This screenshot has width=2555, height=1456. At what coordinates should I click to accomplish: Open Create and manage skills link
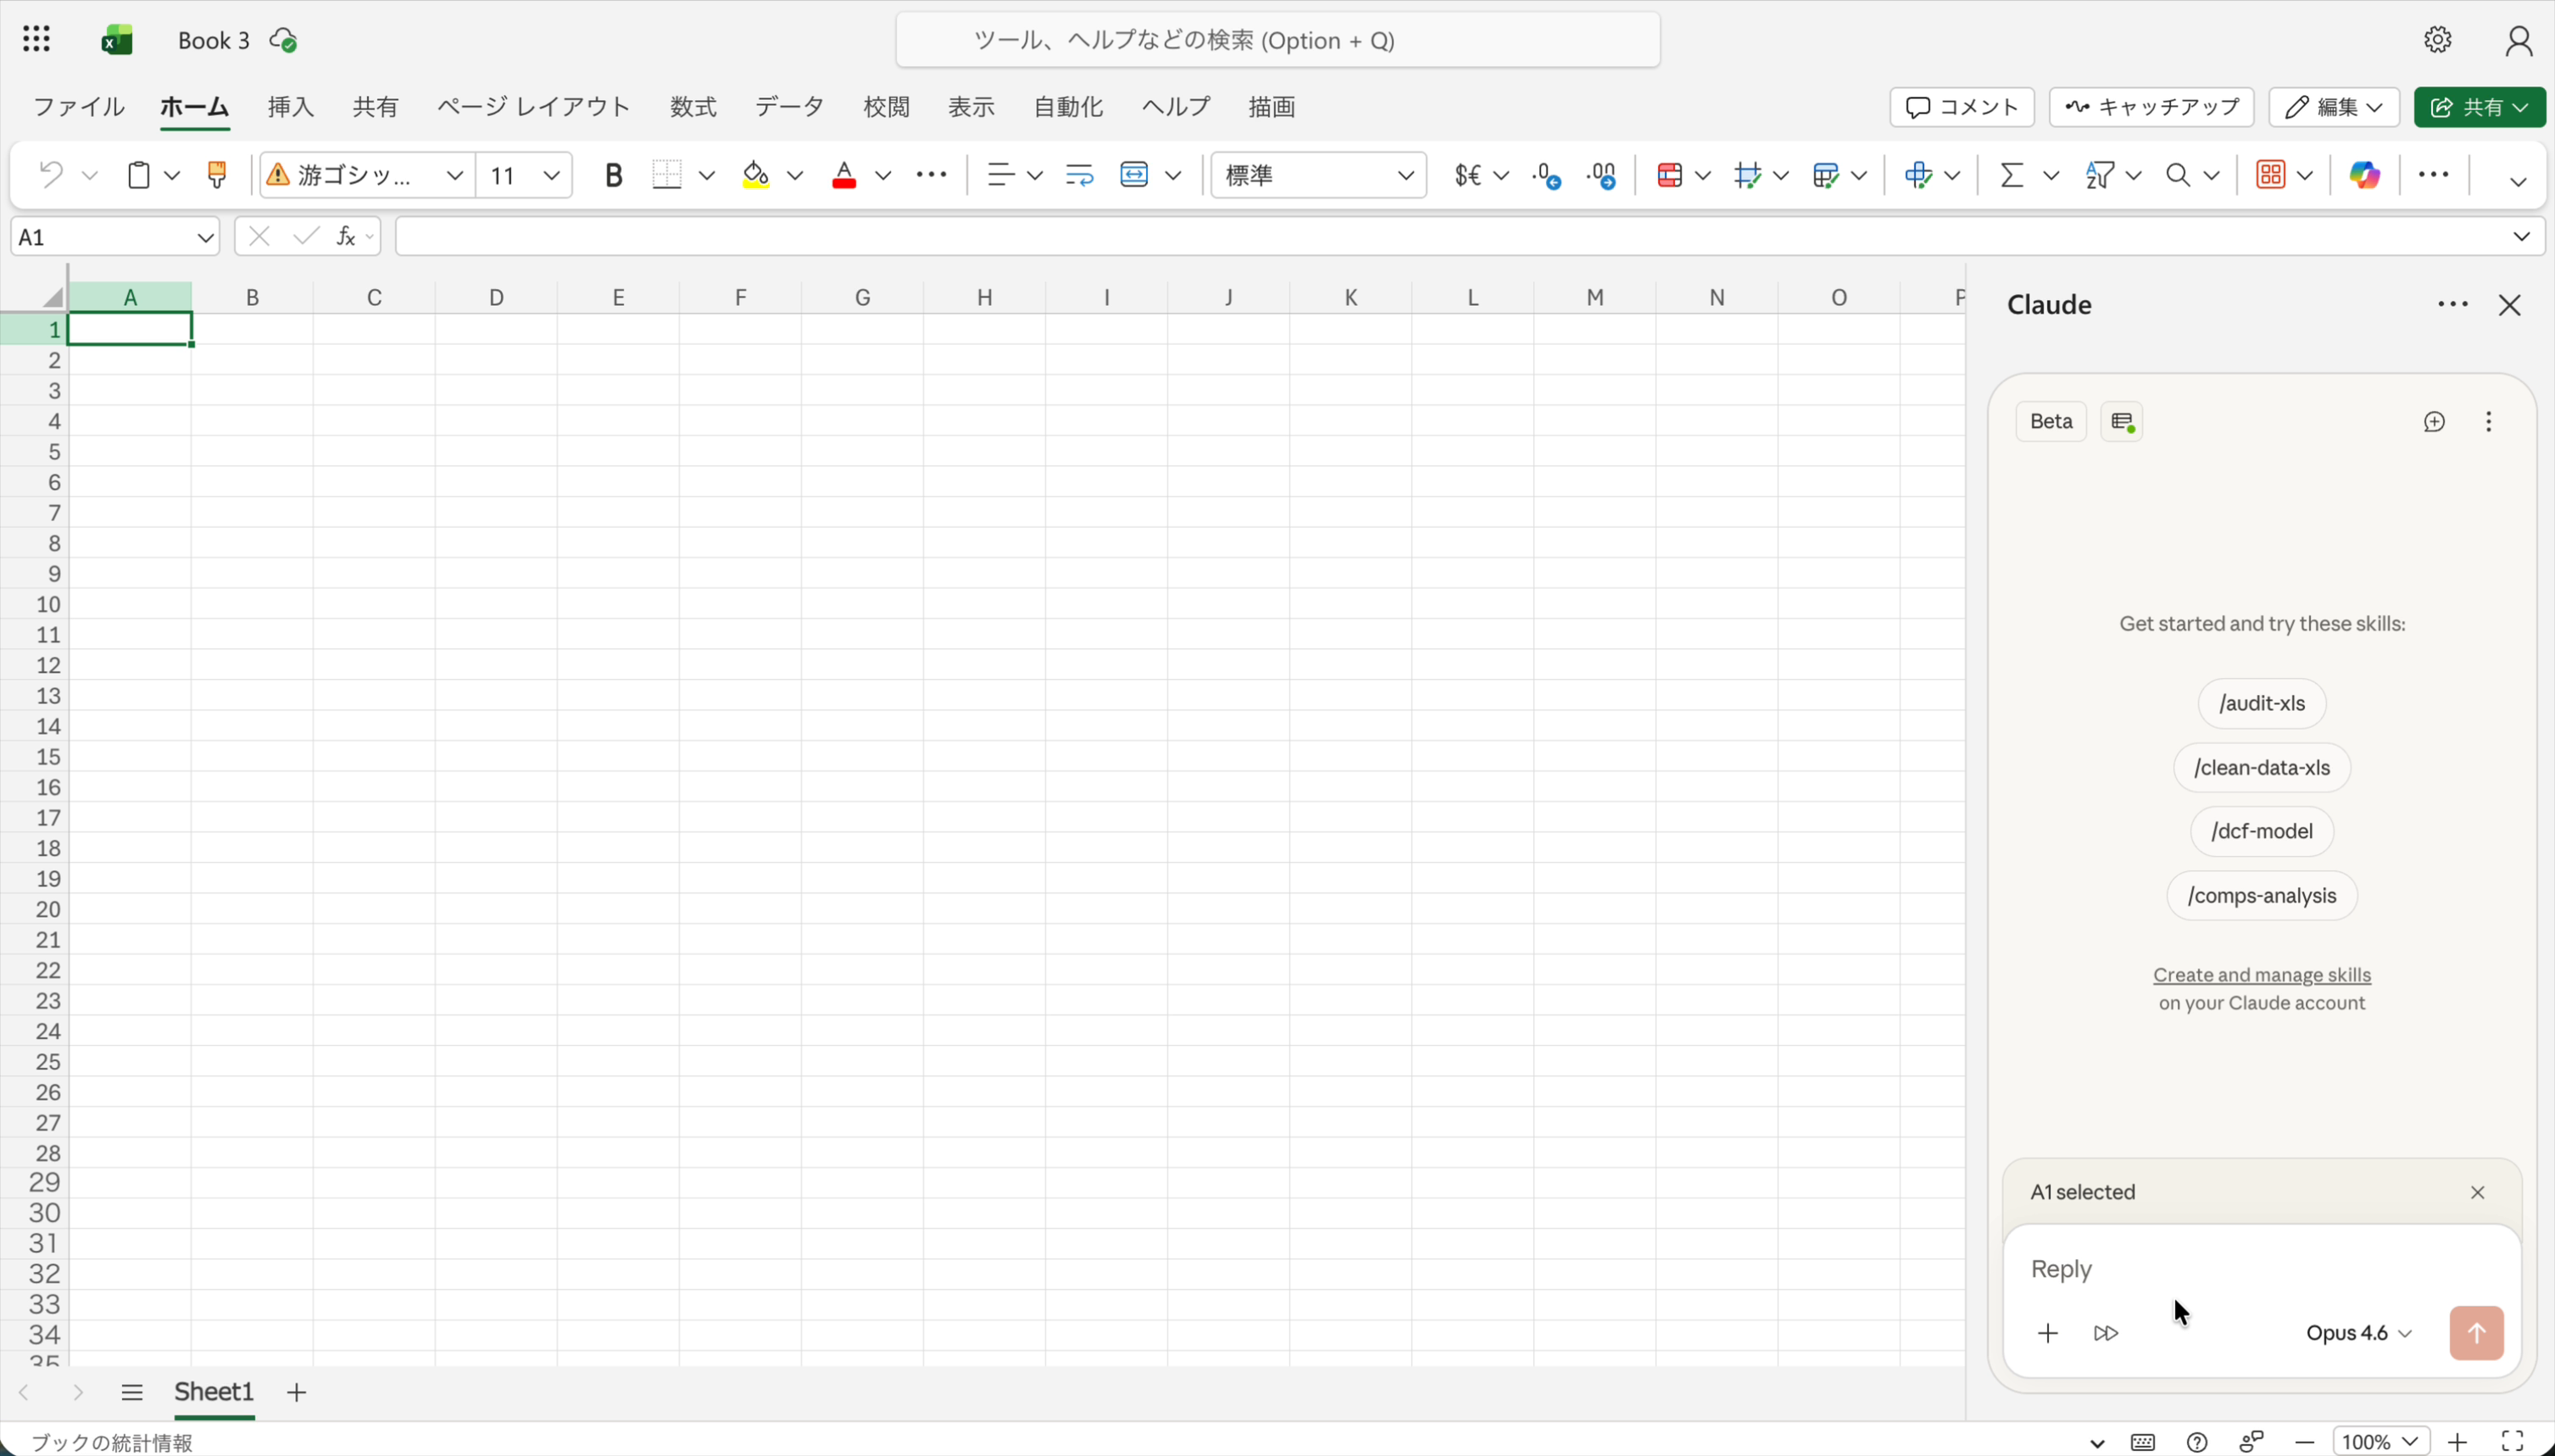tap(2261, 974)
